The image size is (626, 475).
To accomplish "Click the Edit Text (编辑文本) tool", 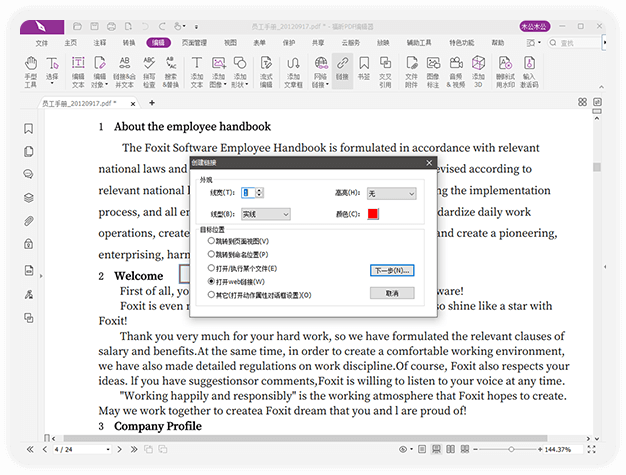I will (78, 72).
